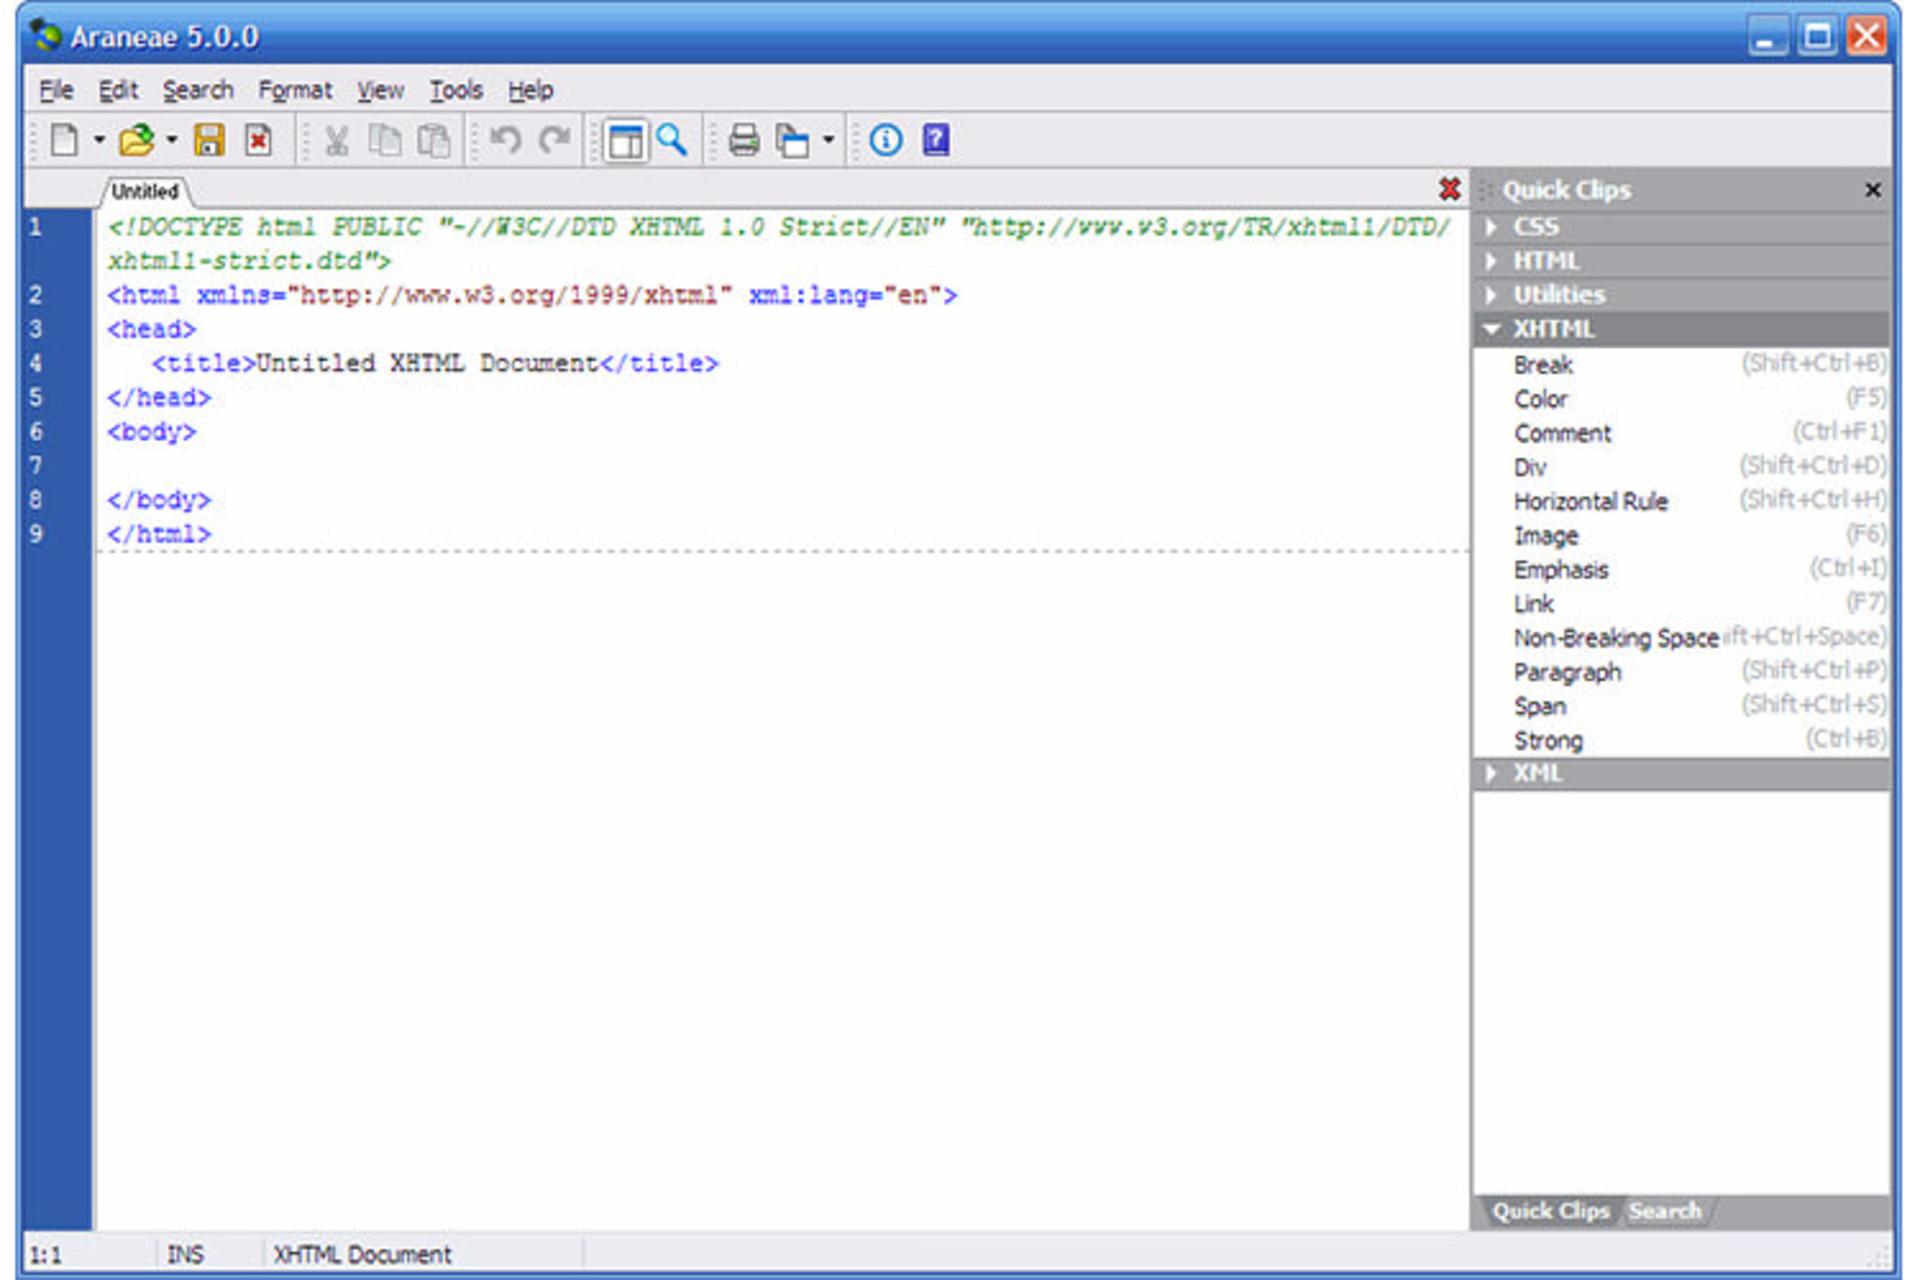Open the dropdown arrow next to New

99,140
